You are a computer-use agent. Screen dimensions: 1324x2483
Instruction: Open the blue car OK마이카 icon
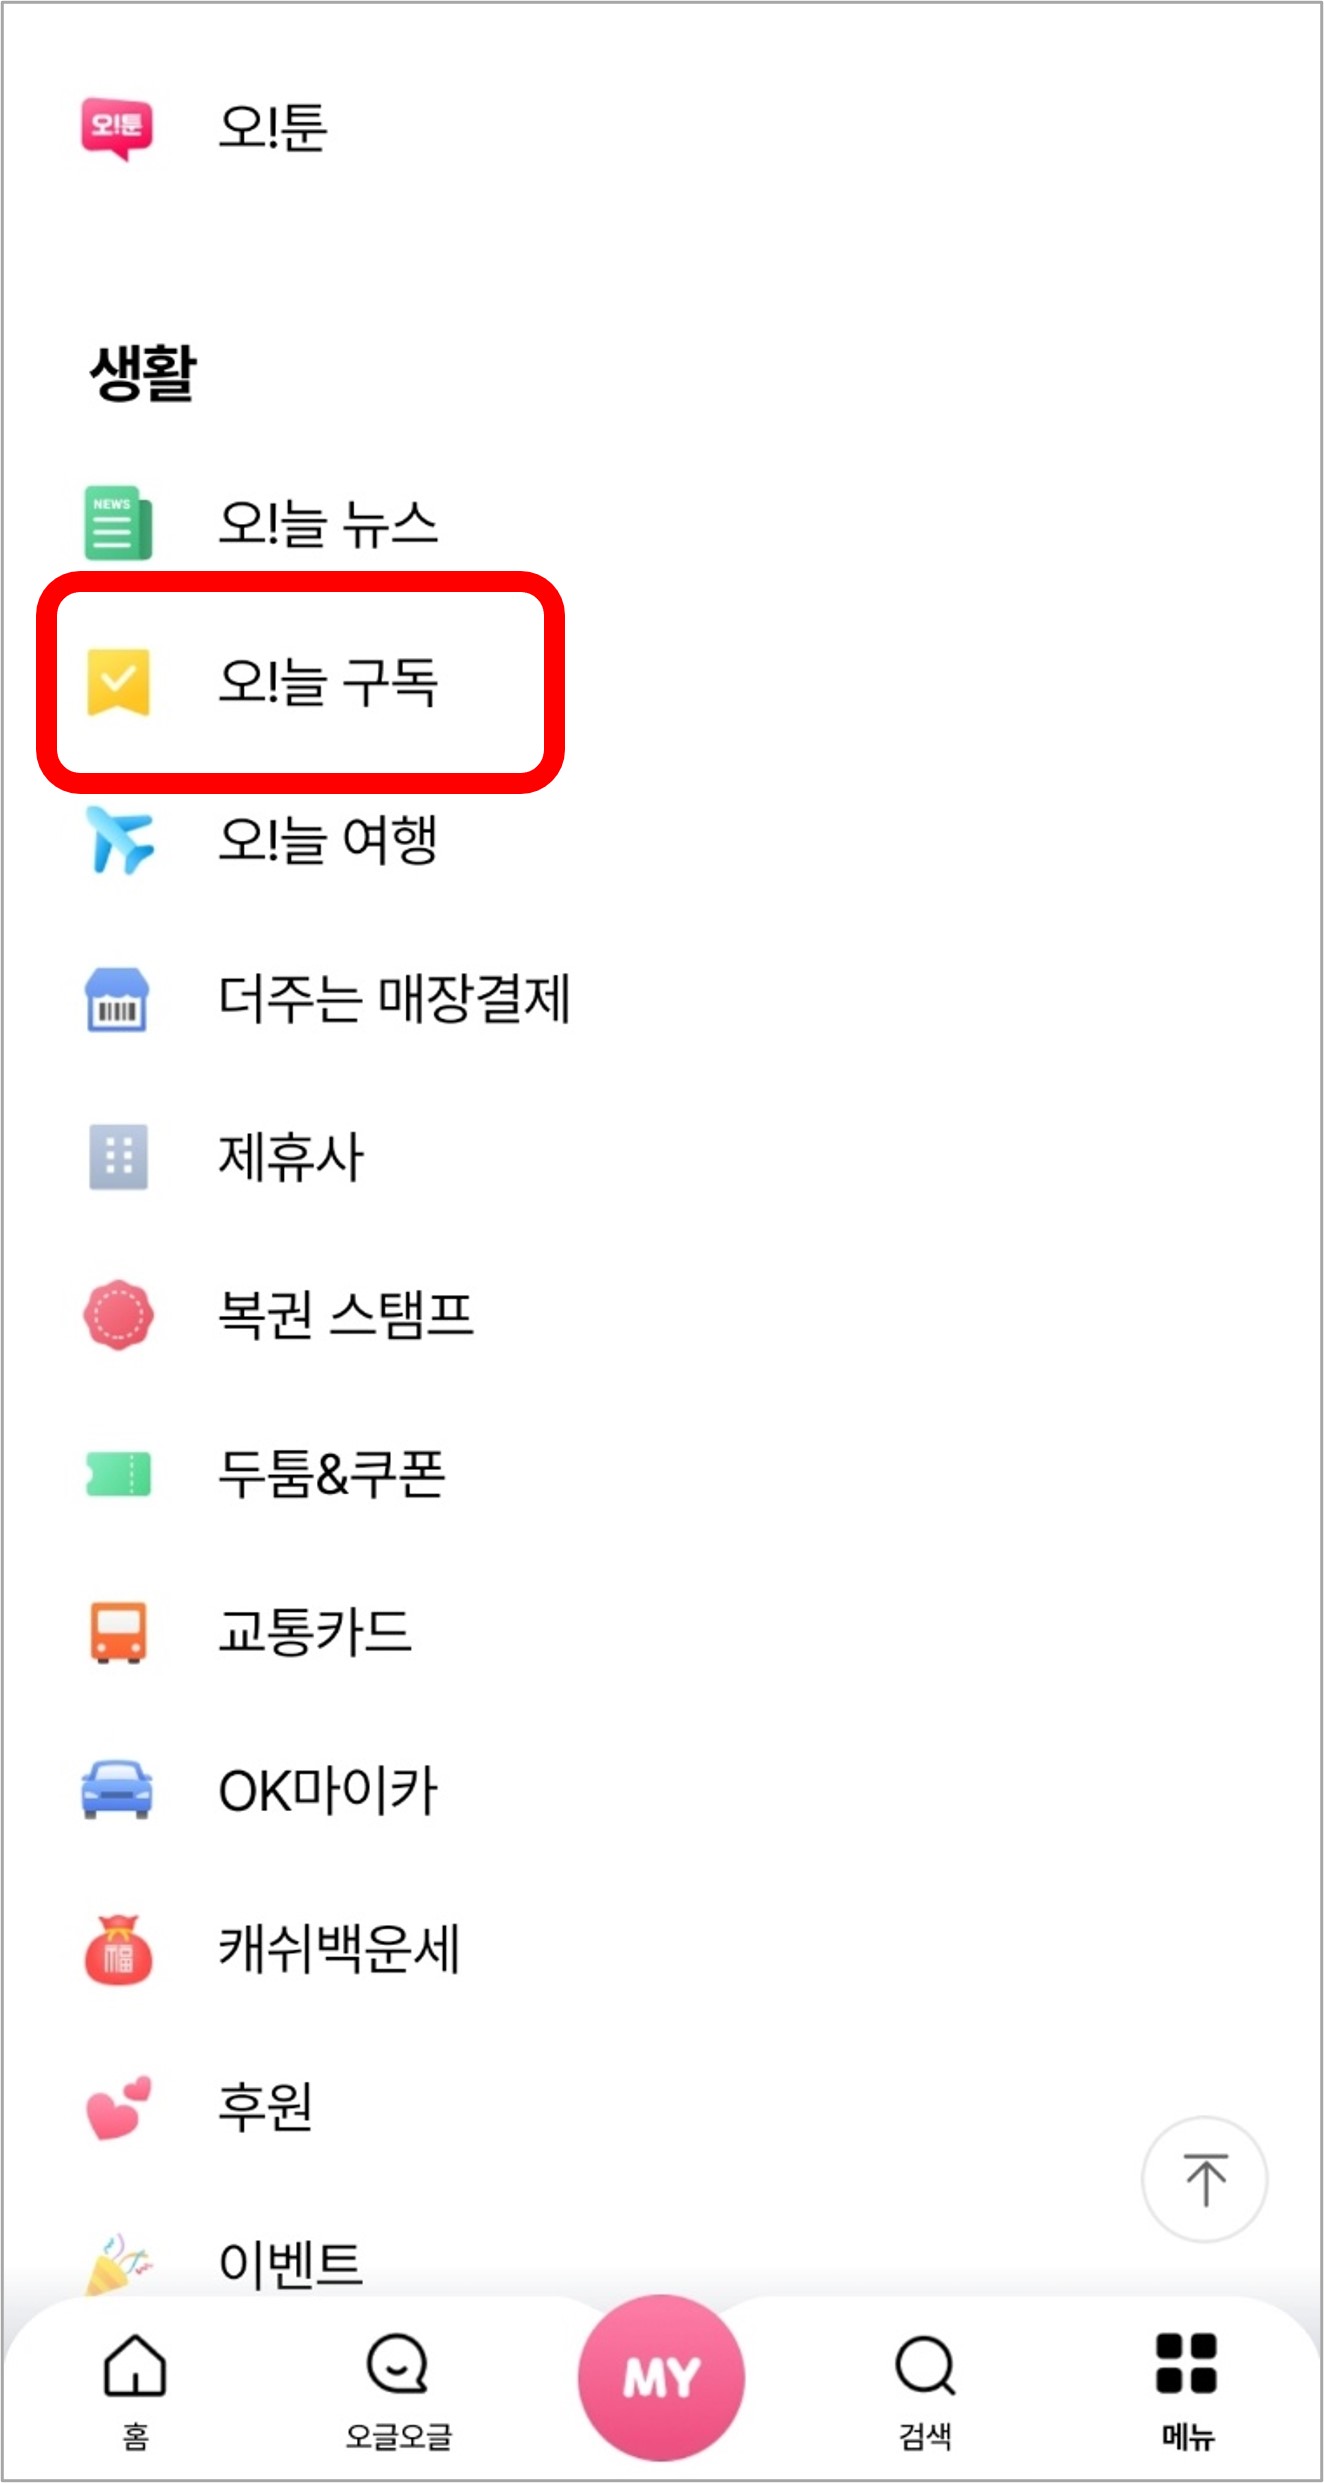(x=117, y=1788)
